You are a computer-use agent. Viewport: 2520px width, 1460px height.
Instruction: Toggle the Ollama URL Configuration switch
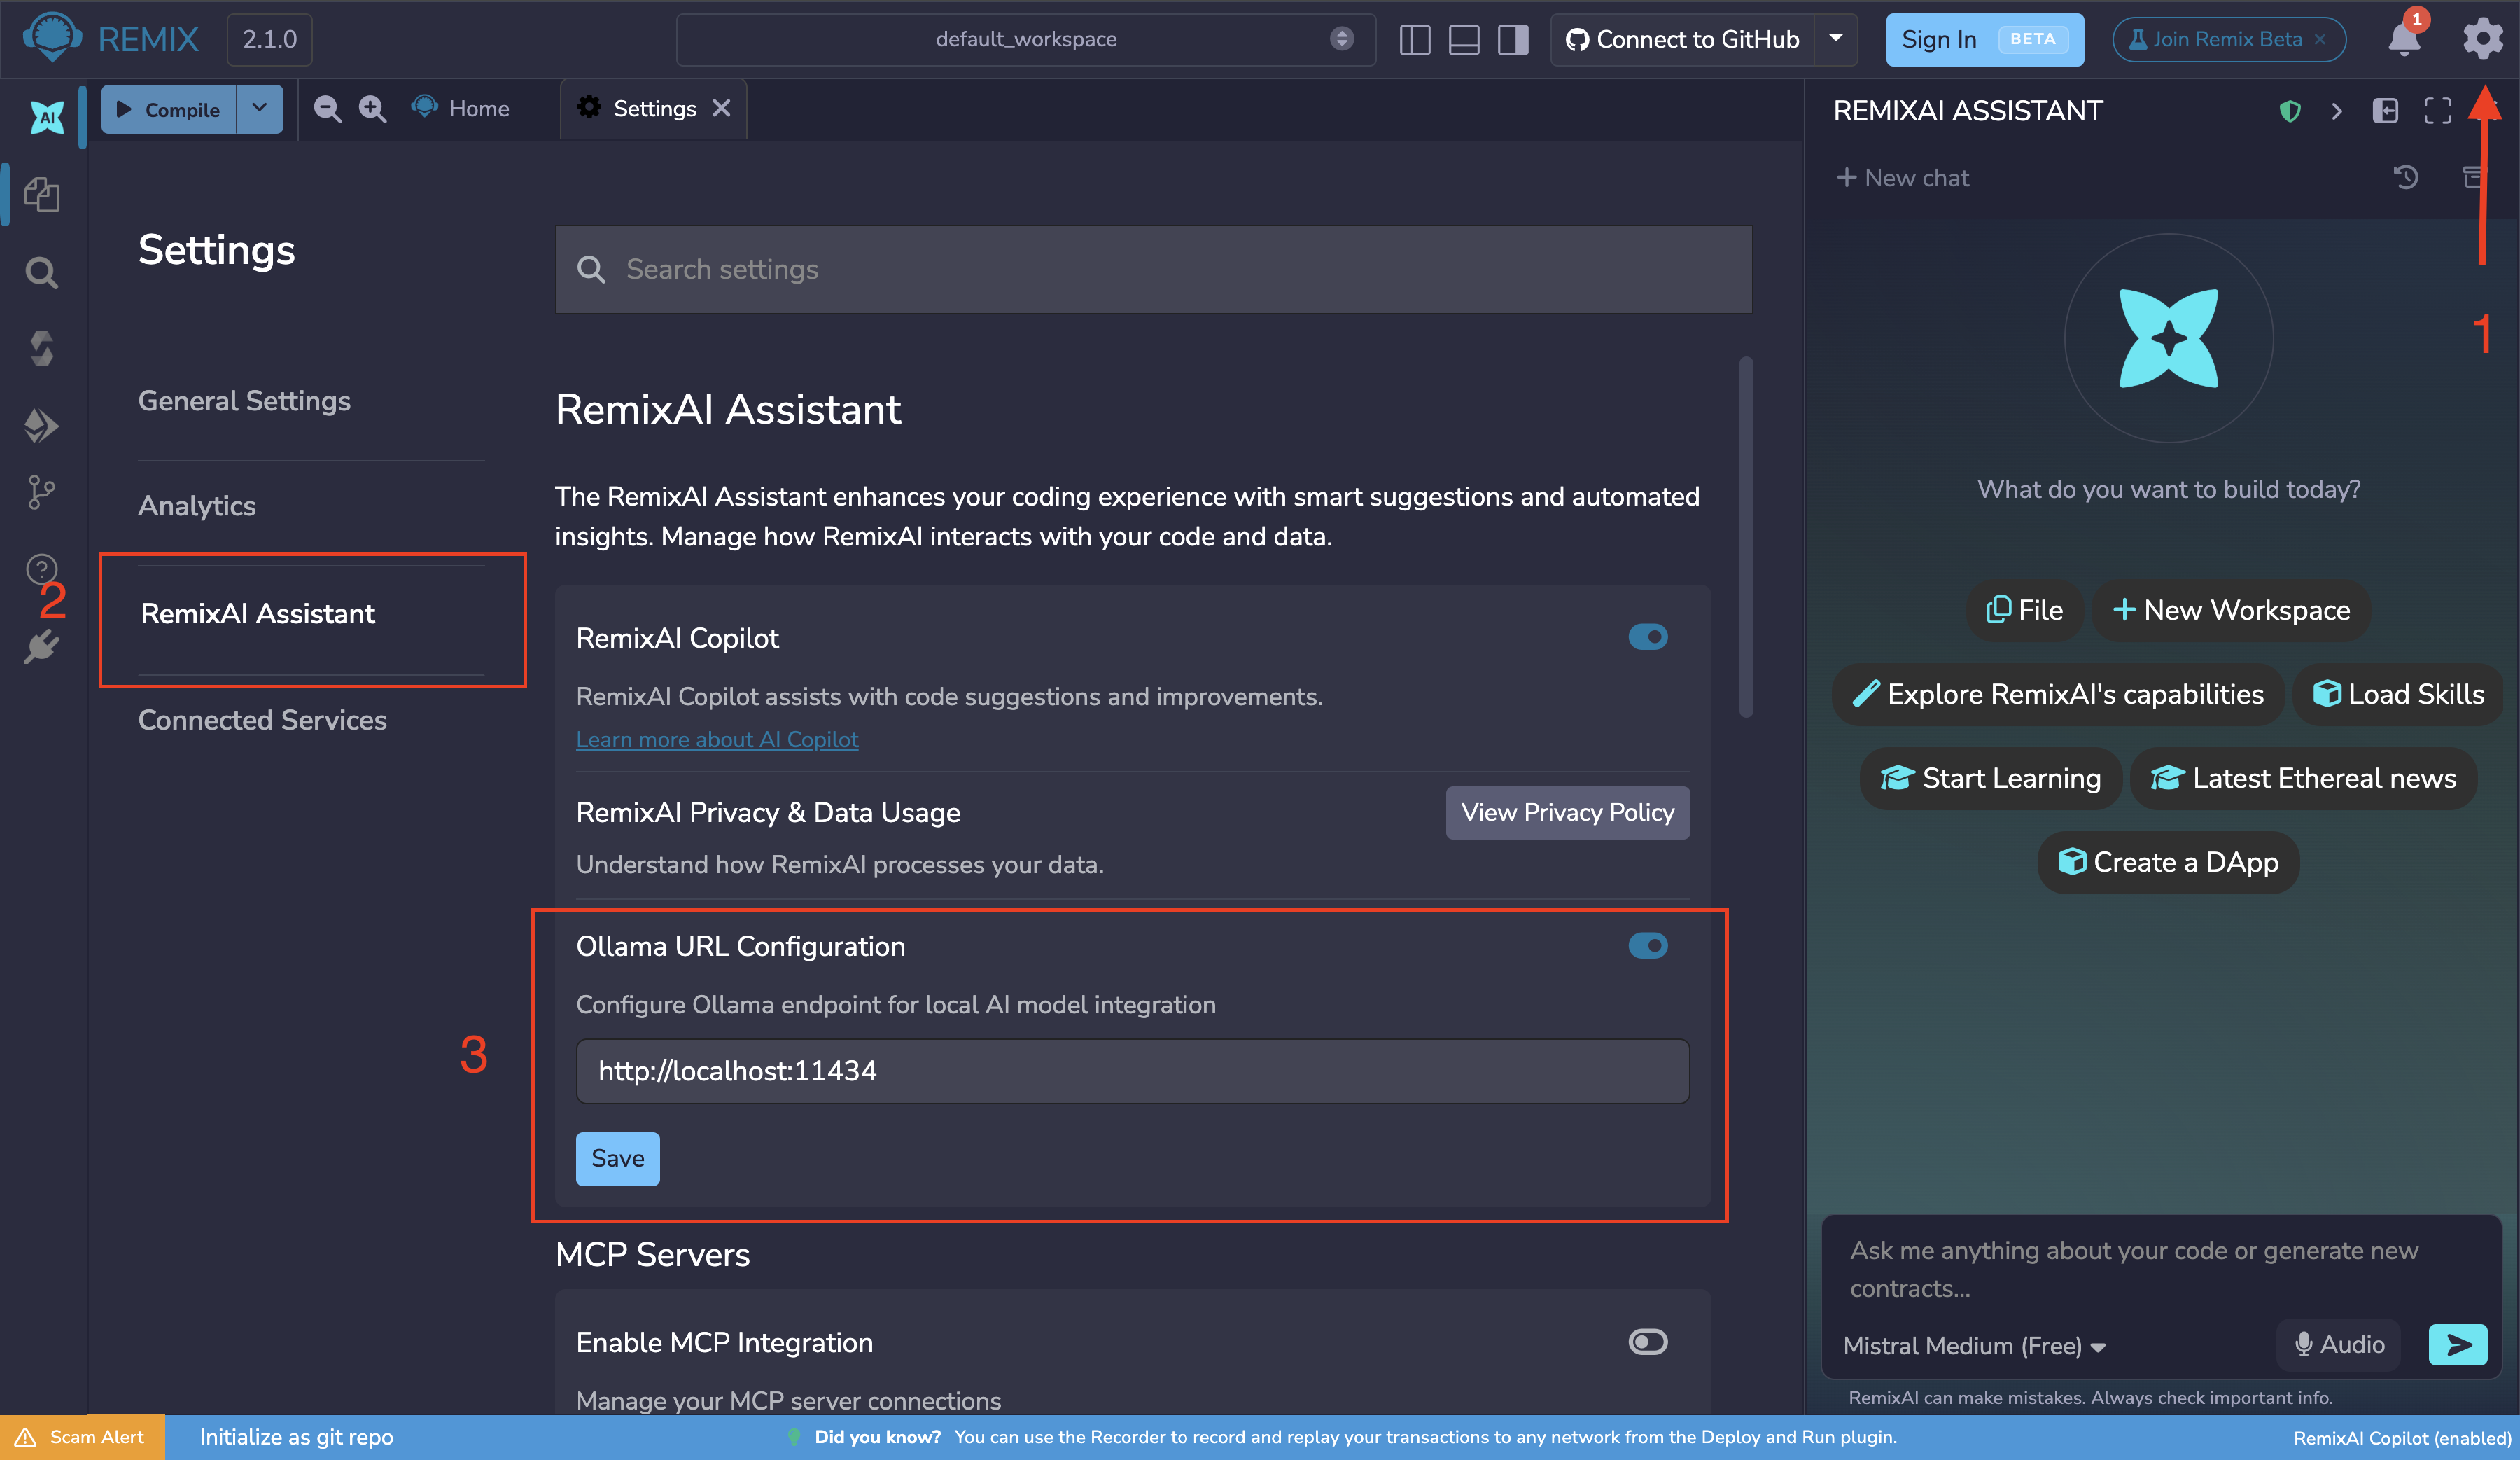point(1648,946)
